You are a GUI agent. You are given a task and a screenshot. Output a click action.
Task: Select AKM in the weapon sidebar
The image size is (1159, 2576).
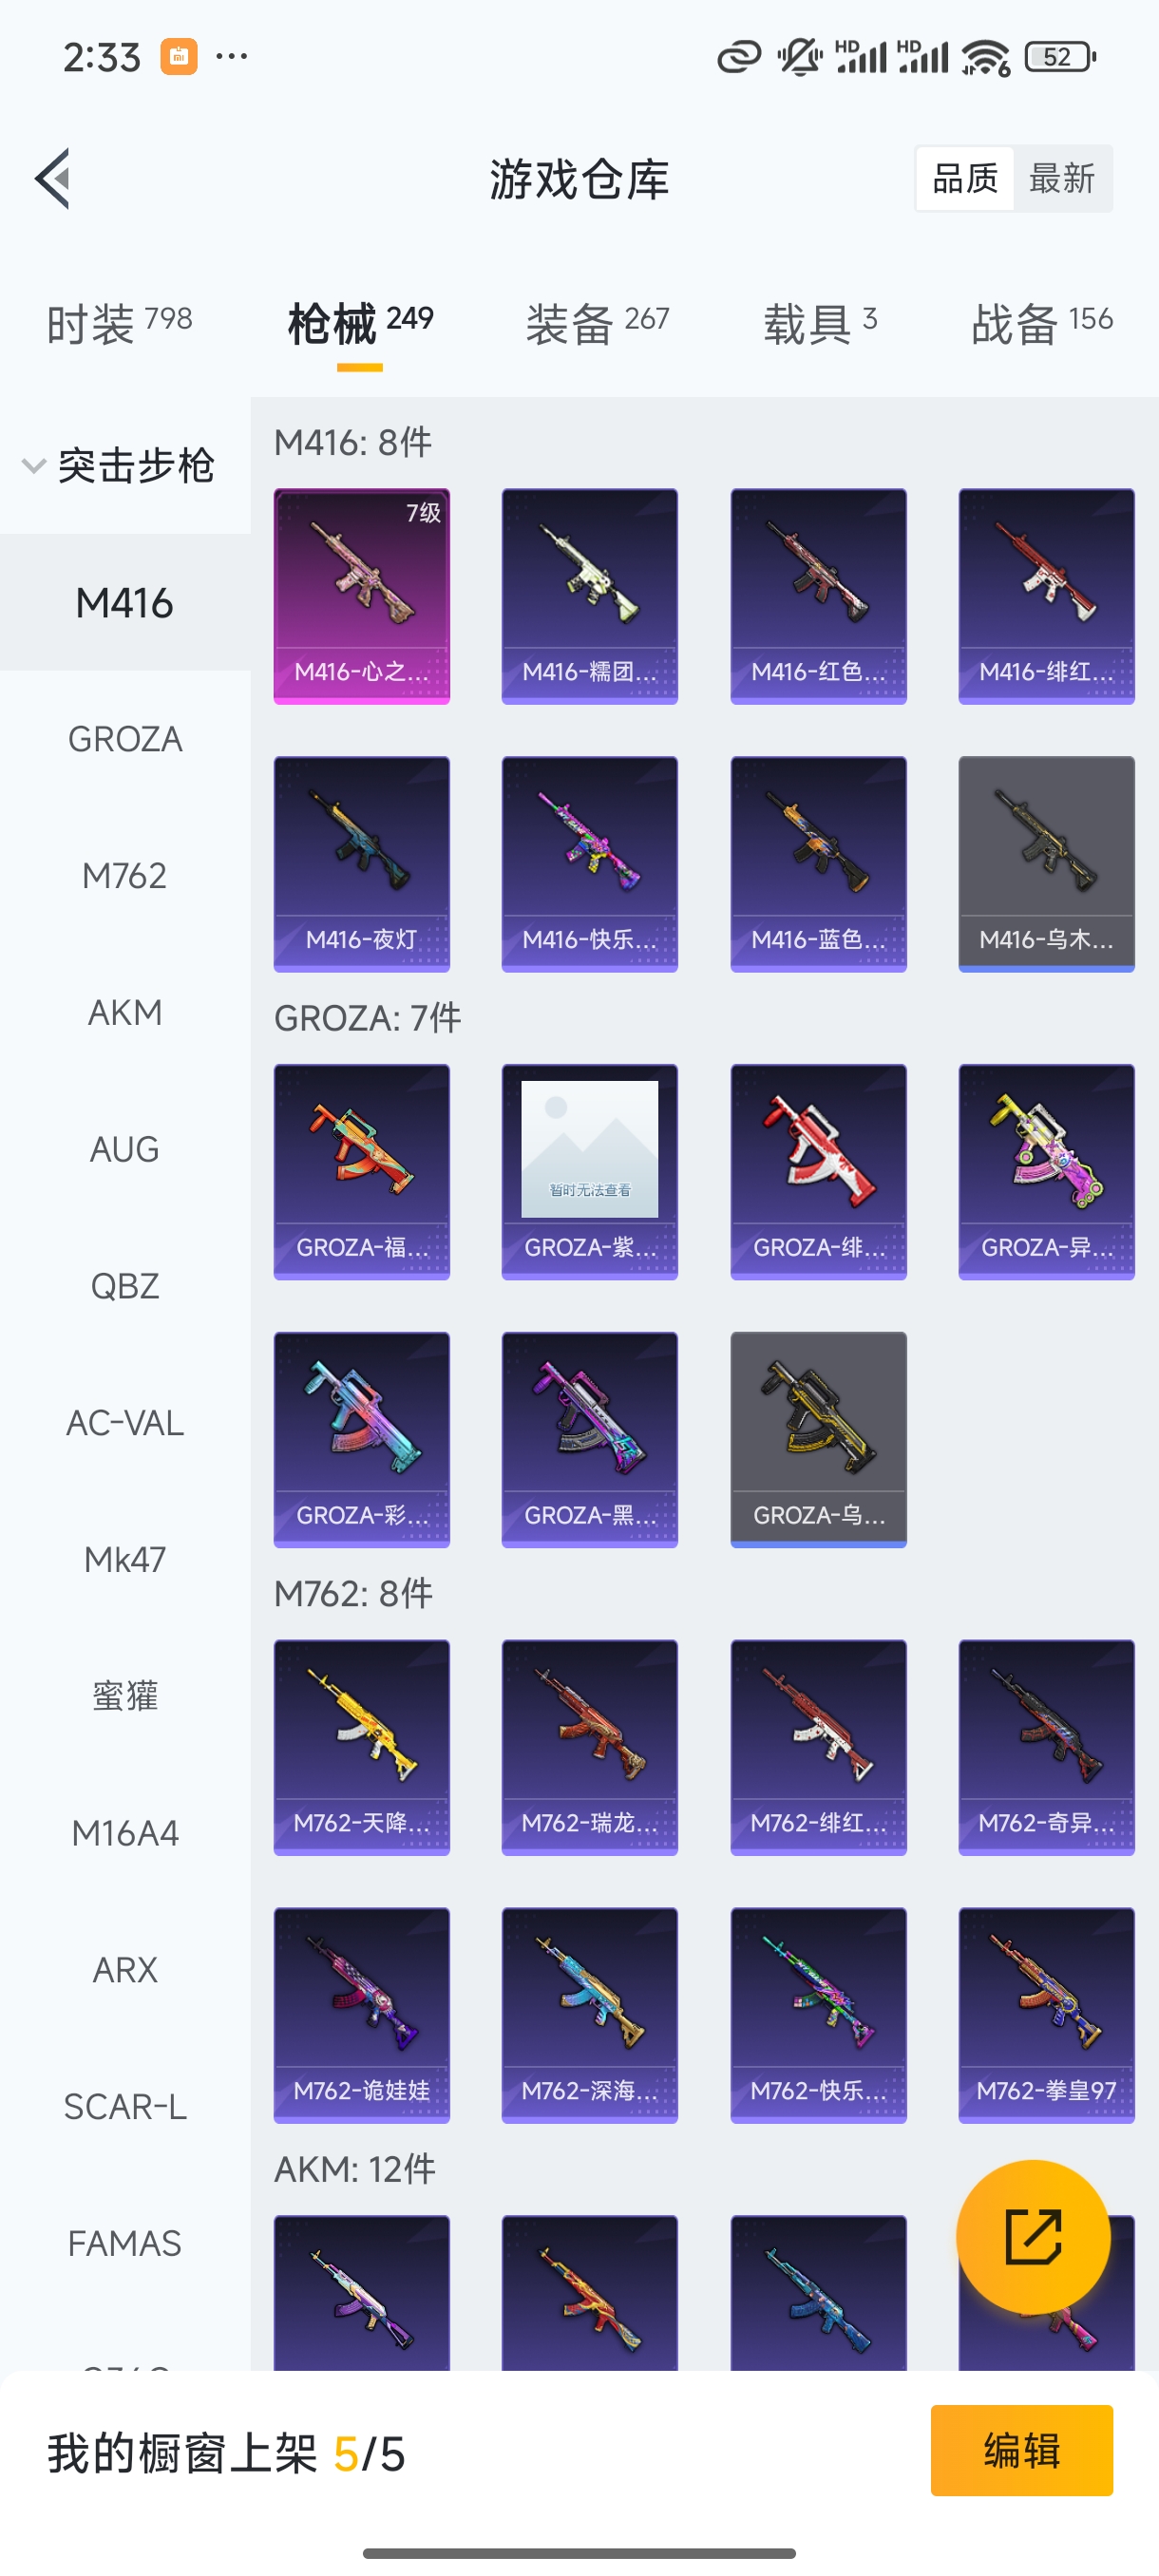click(125, 1012)
